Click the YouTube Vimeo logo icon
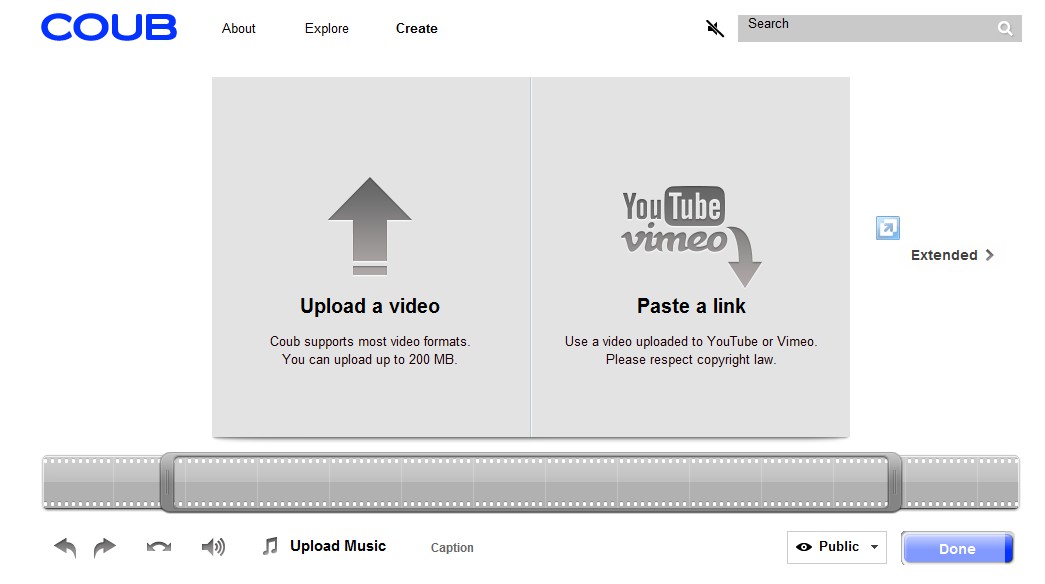The height and width of the screenshot is (584, 1045). coord(691,235)
